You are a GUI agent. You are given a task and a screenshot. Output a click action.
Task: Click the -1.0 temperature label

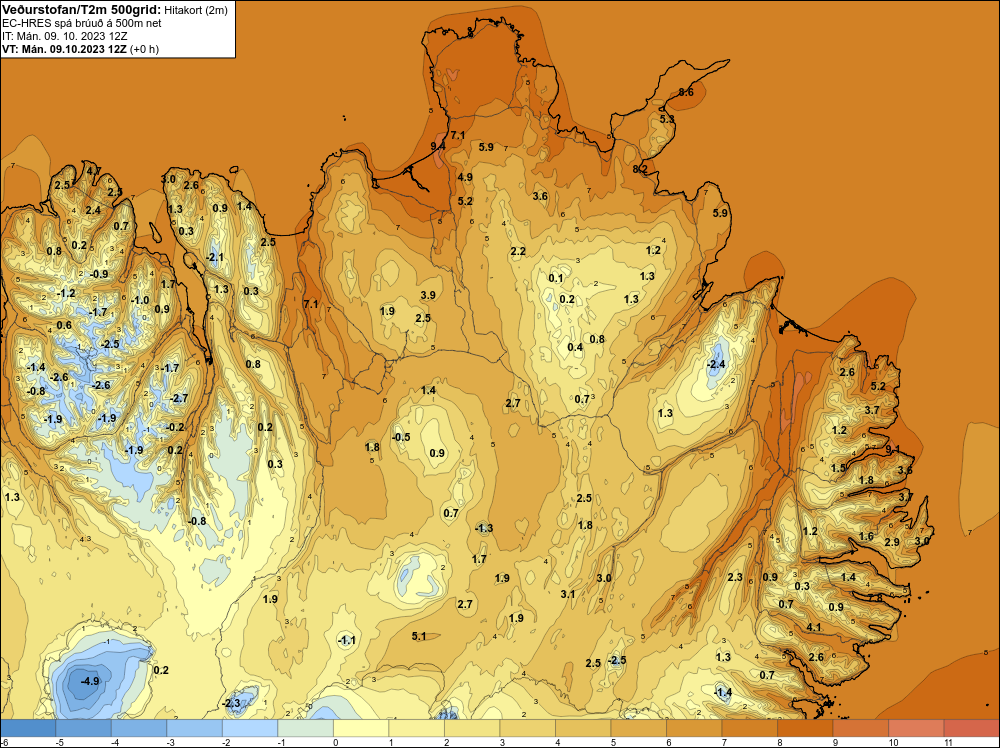pyautogui.click(x=140, y=300)
